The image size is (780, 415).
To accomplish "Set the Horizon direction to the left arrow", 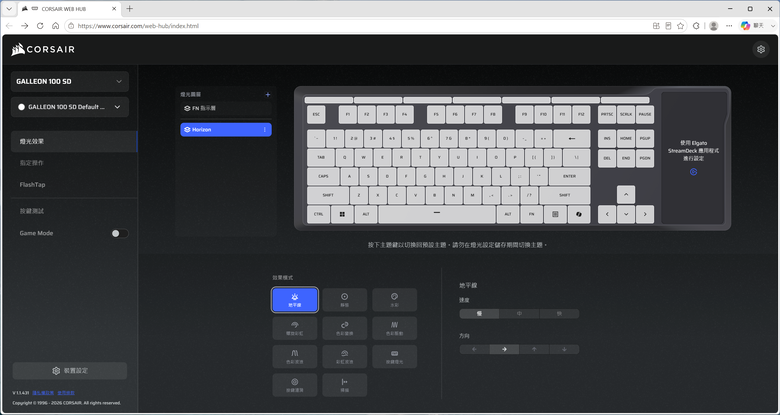I will coord(474,349).
